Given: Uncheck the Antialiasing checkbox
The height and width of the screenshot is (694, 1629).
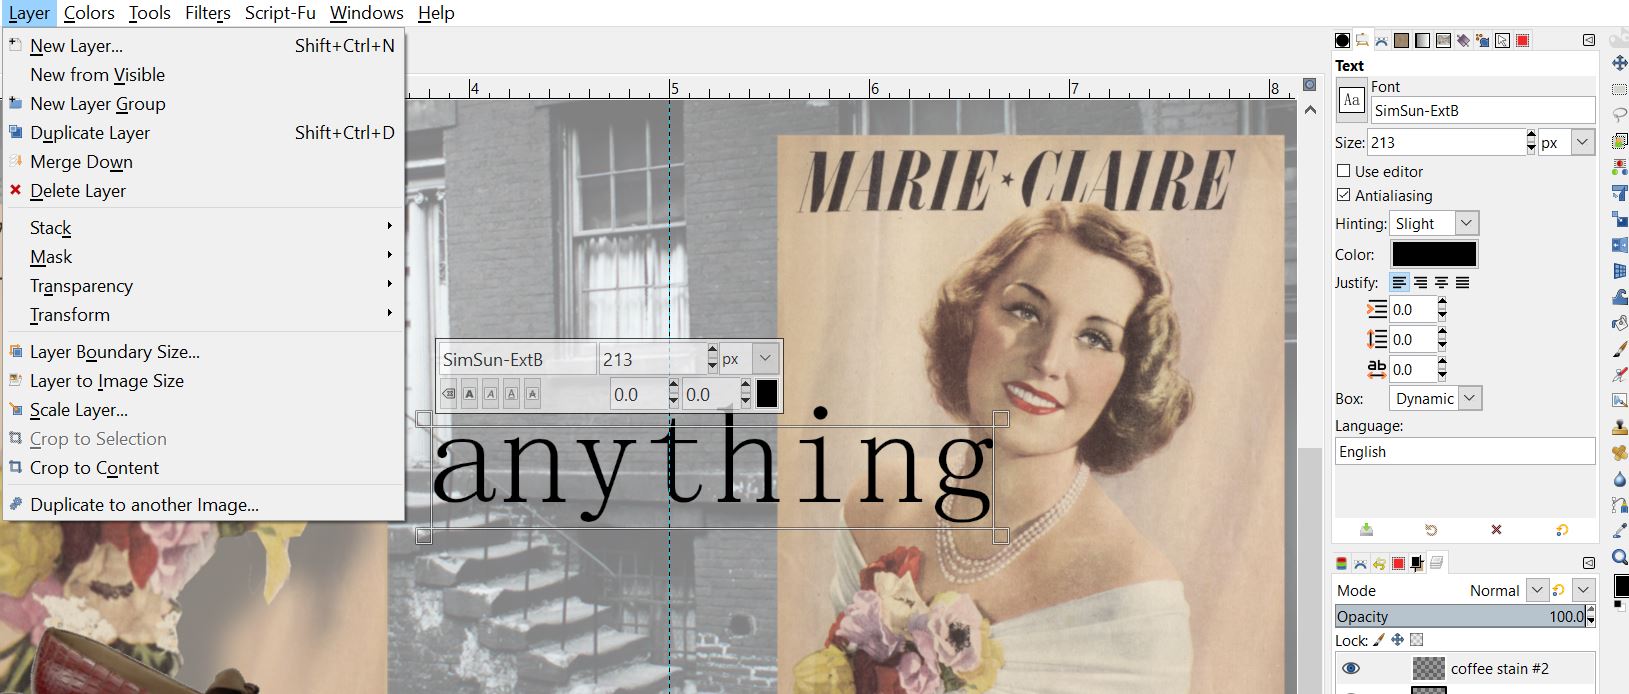Looking at the screenshot, I should [x=1344, y=195].
